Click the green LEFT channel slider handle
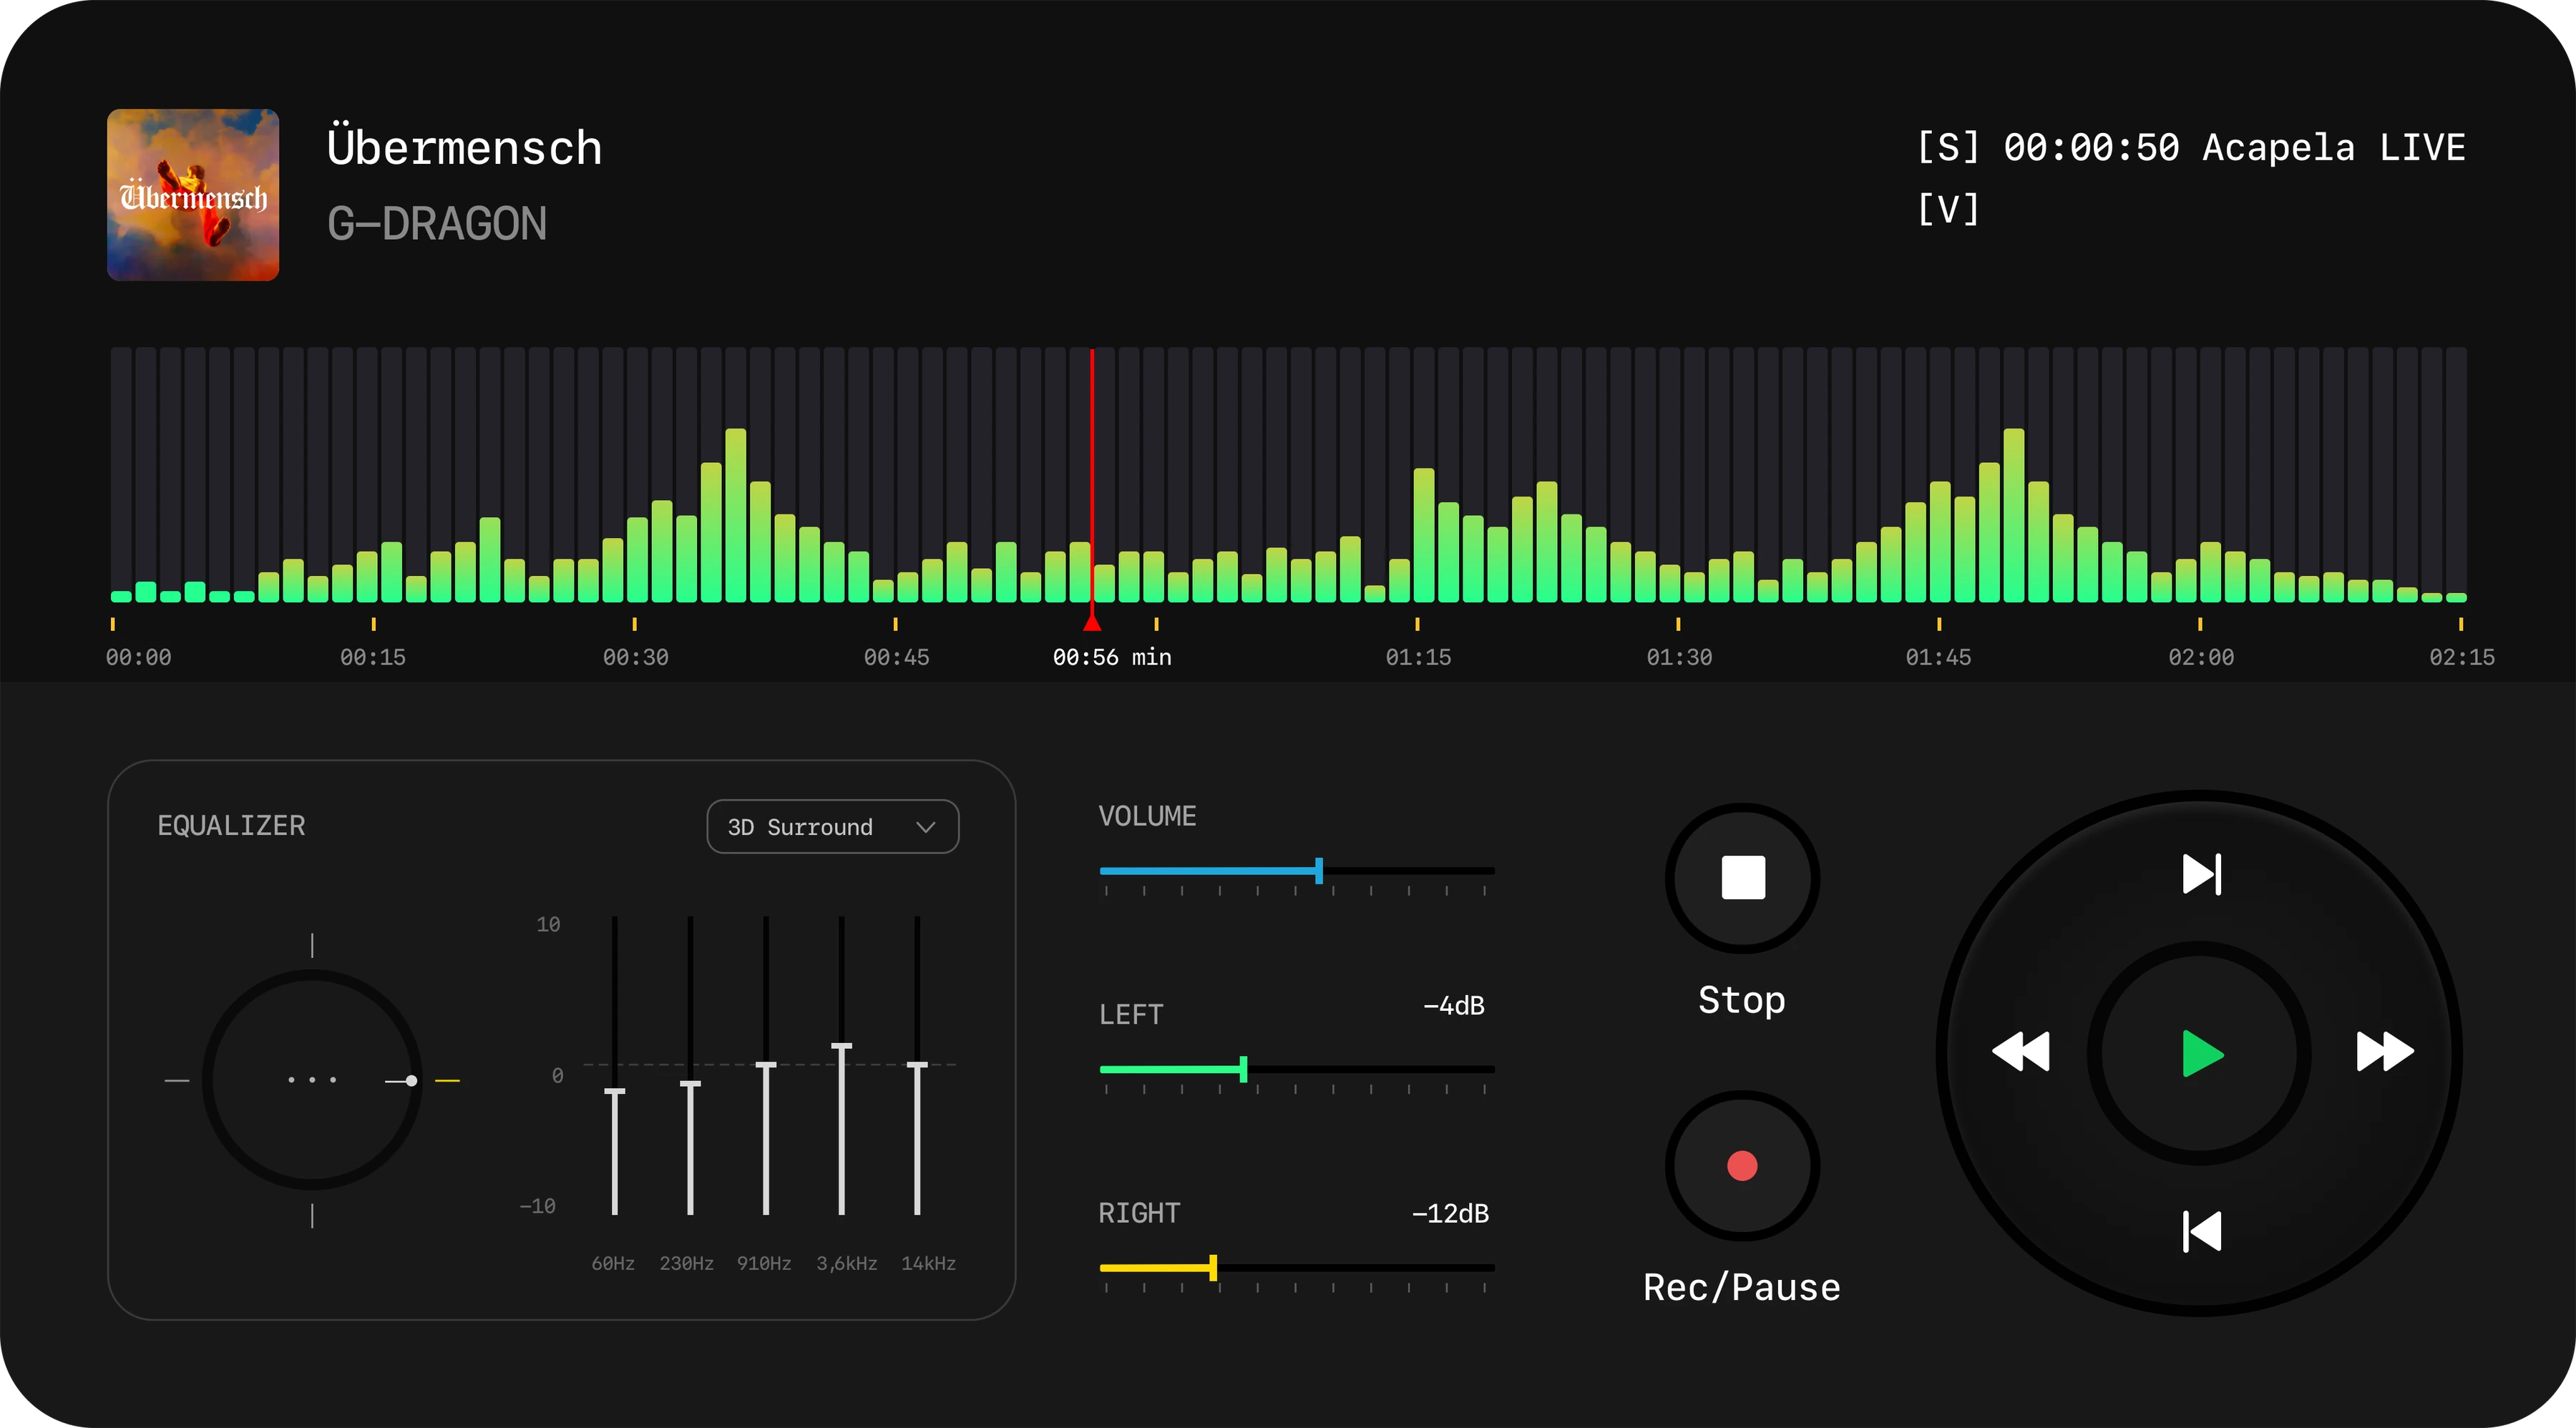The width and height of the screenshot is (2576, 1428). 1243,1069
